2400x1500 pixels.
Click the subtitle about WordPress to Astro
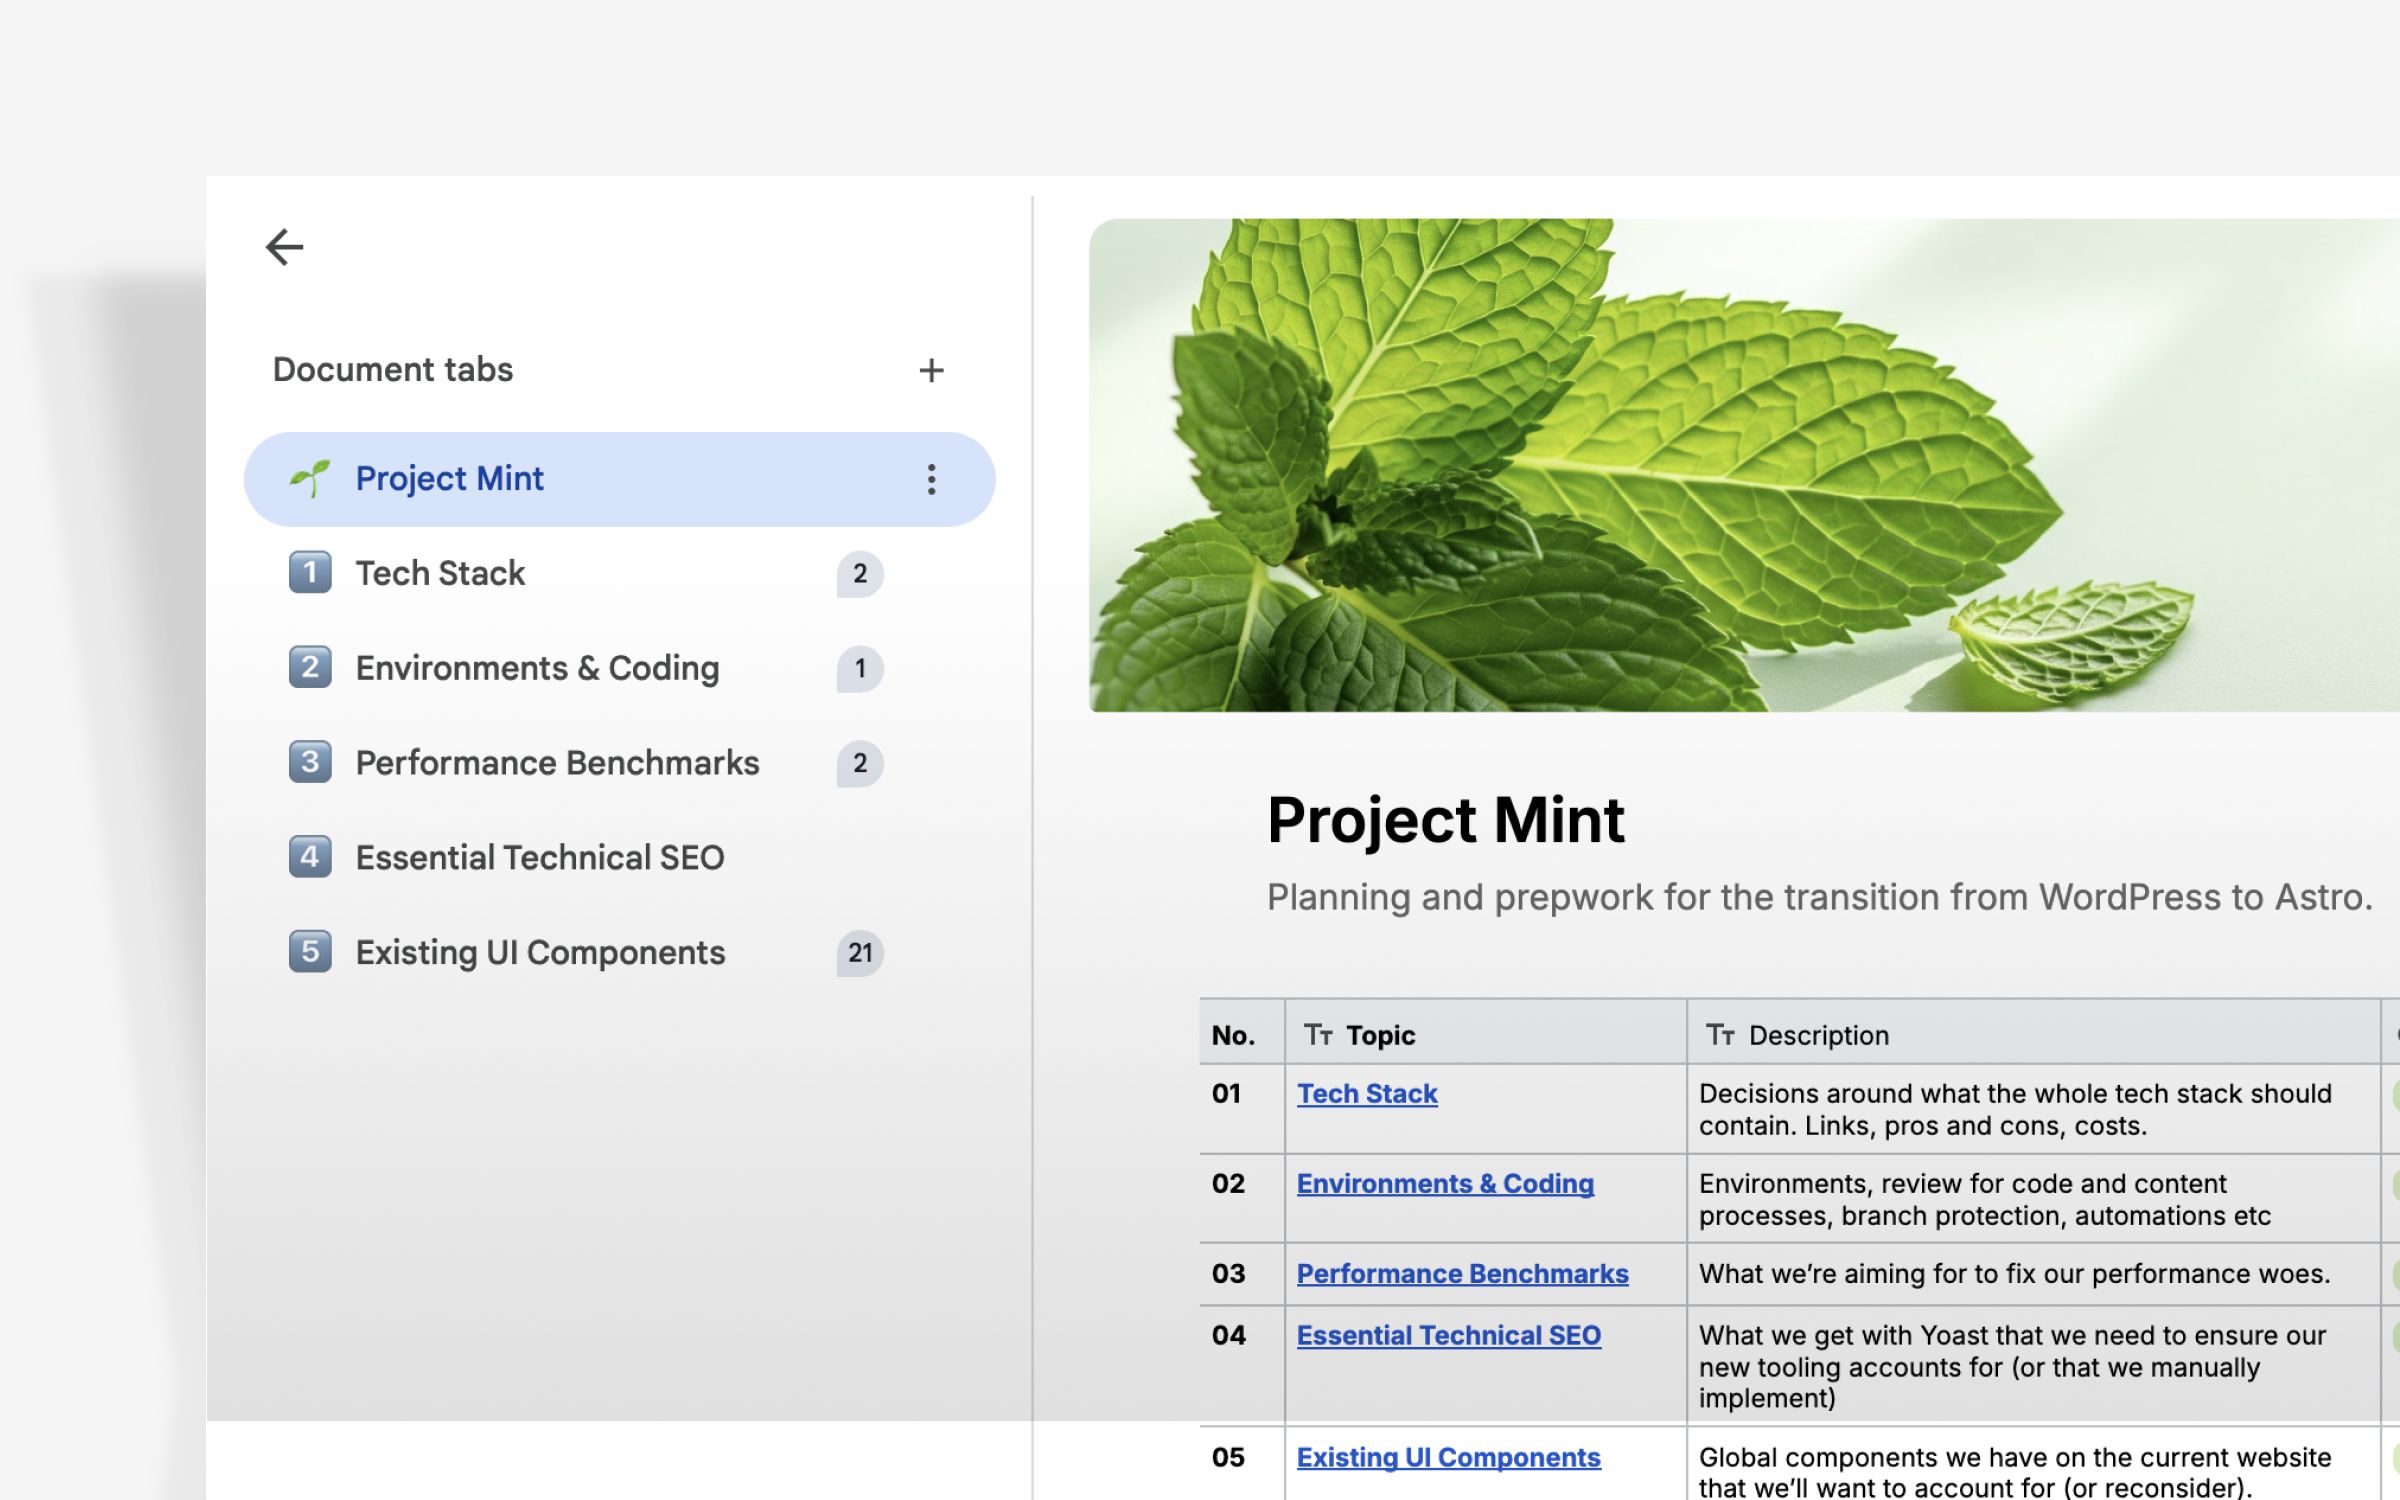click(1819, 898)
